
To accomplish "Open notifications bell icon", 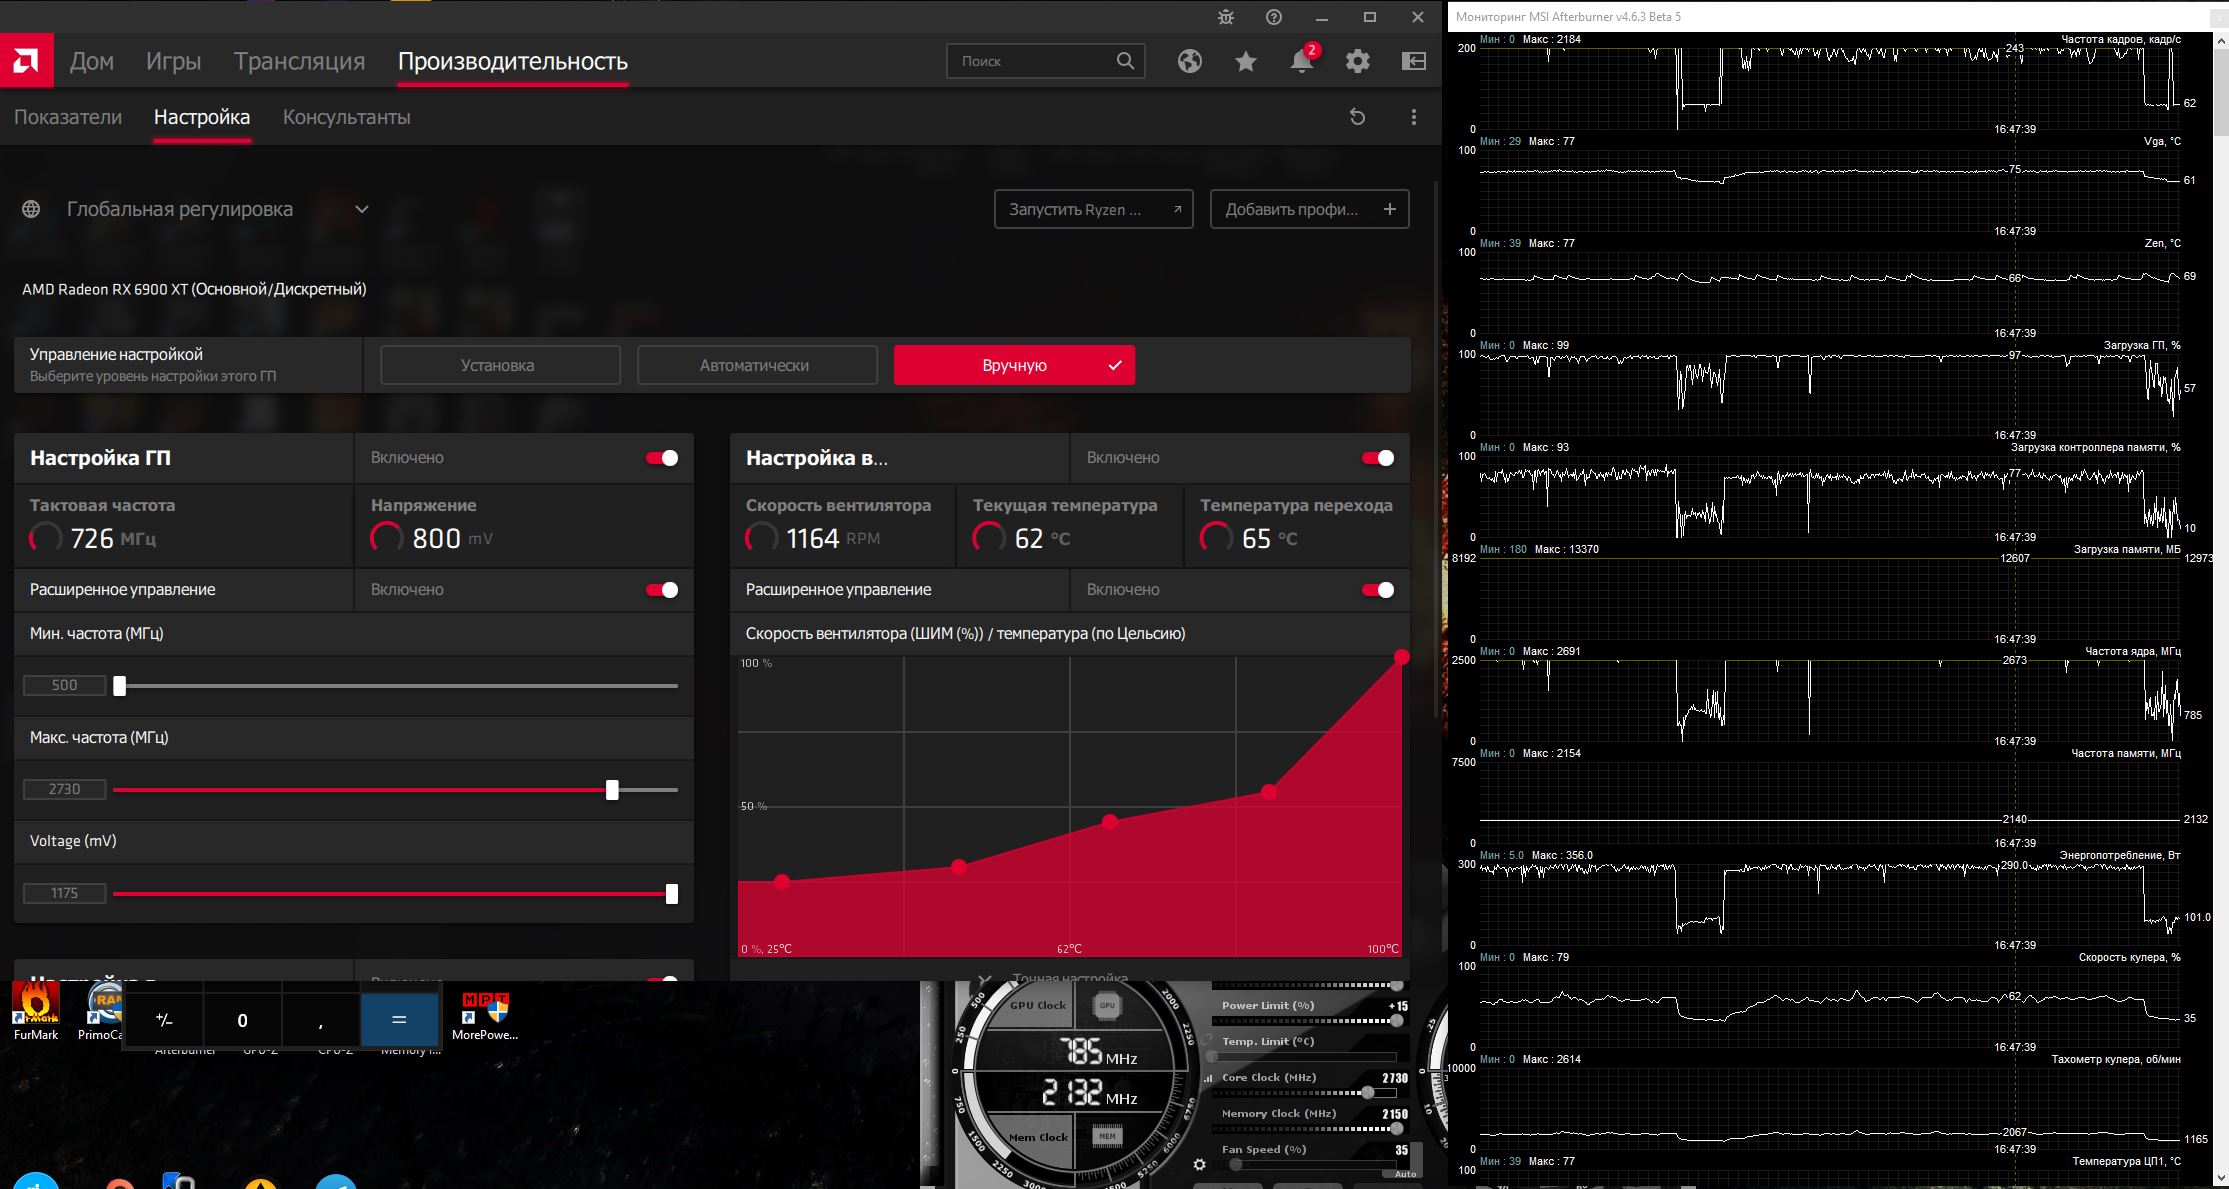I will [x=1301, y=61].
